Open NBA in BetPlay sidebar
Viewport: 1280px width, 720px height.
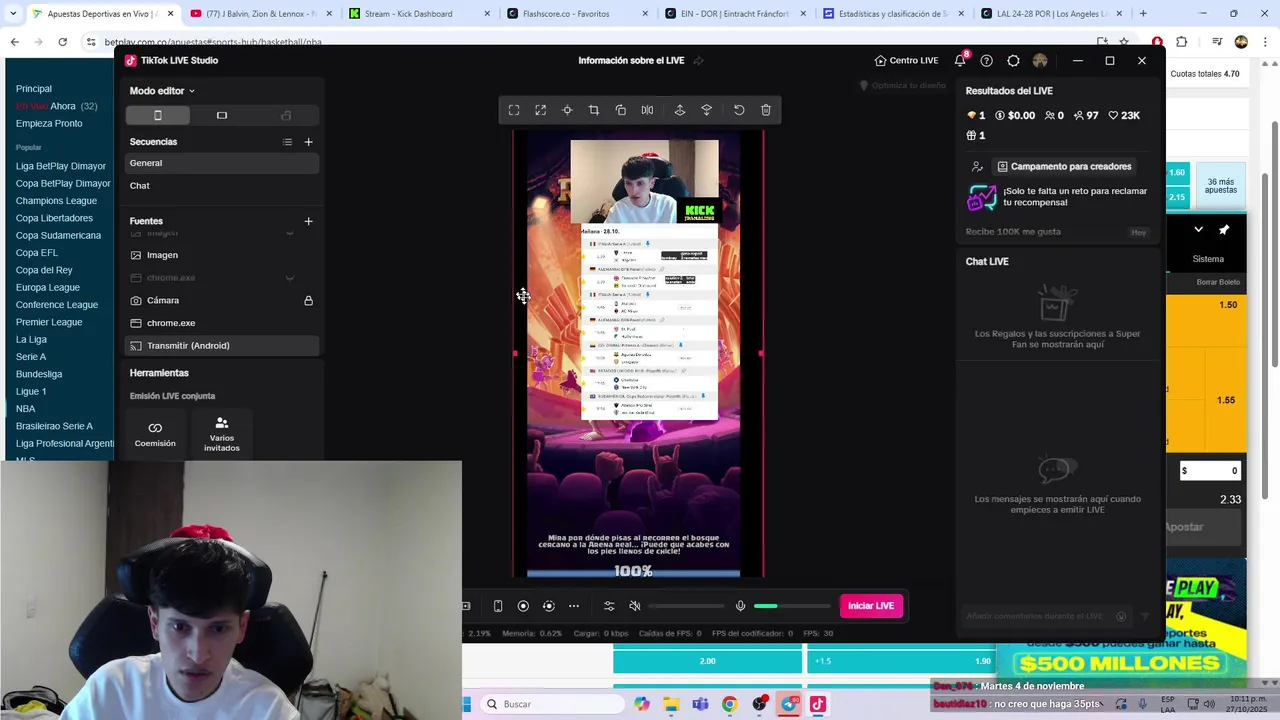tap(26, 409)
